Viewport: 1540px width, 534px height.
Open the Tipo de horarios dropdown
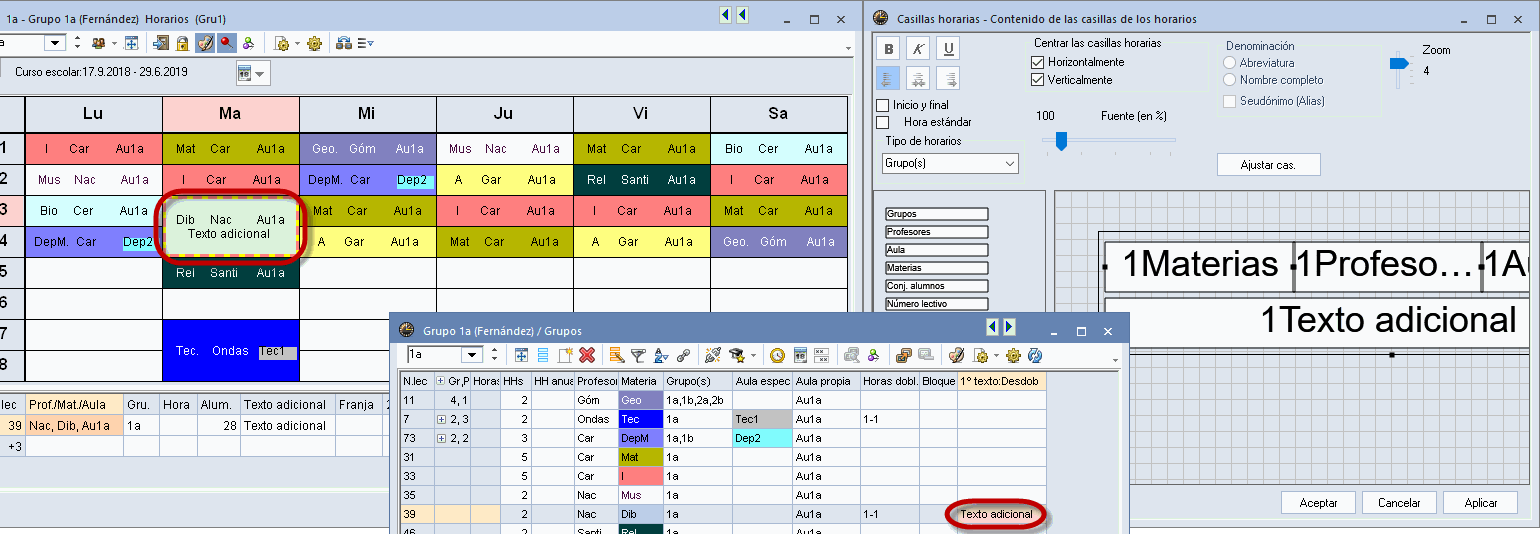pos(950,163)
